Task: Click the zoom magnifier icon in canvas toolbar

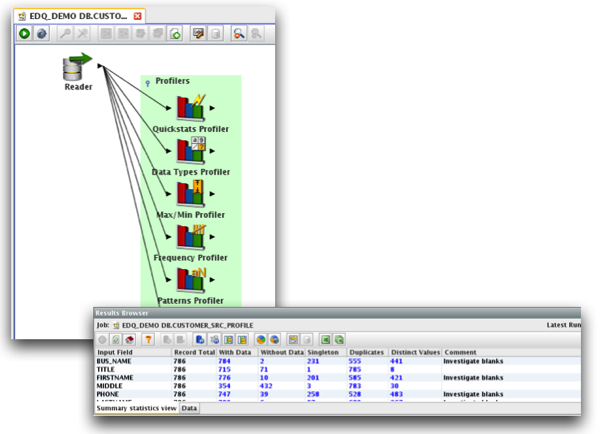Action: pos(238,34)
